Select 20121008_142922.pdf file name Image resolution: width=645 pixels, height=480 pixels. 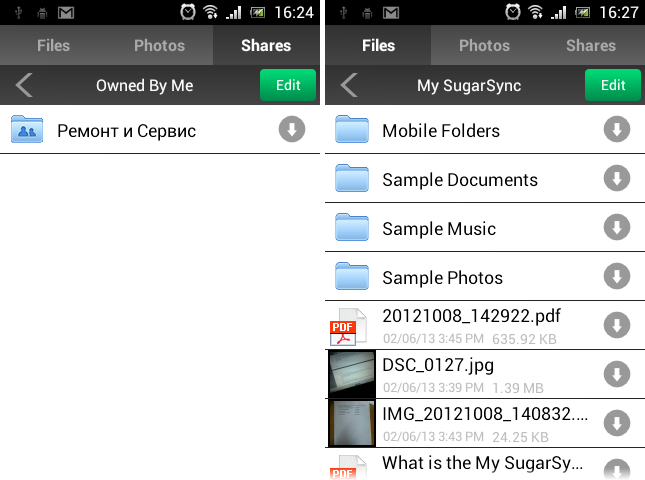pyautogui.click(x=471, y=316)
